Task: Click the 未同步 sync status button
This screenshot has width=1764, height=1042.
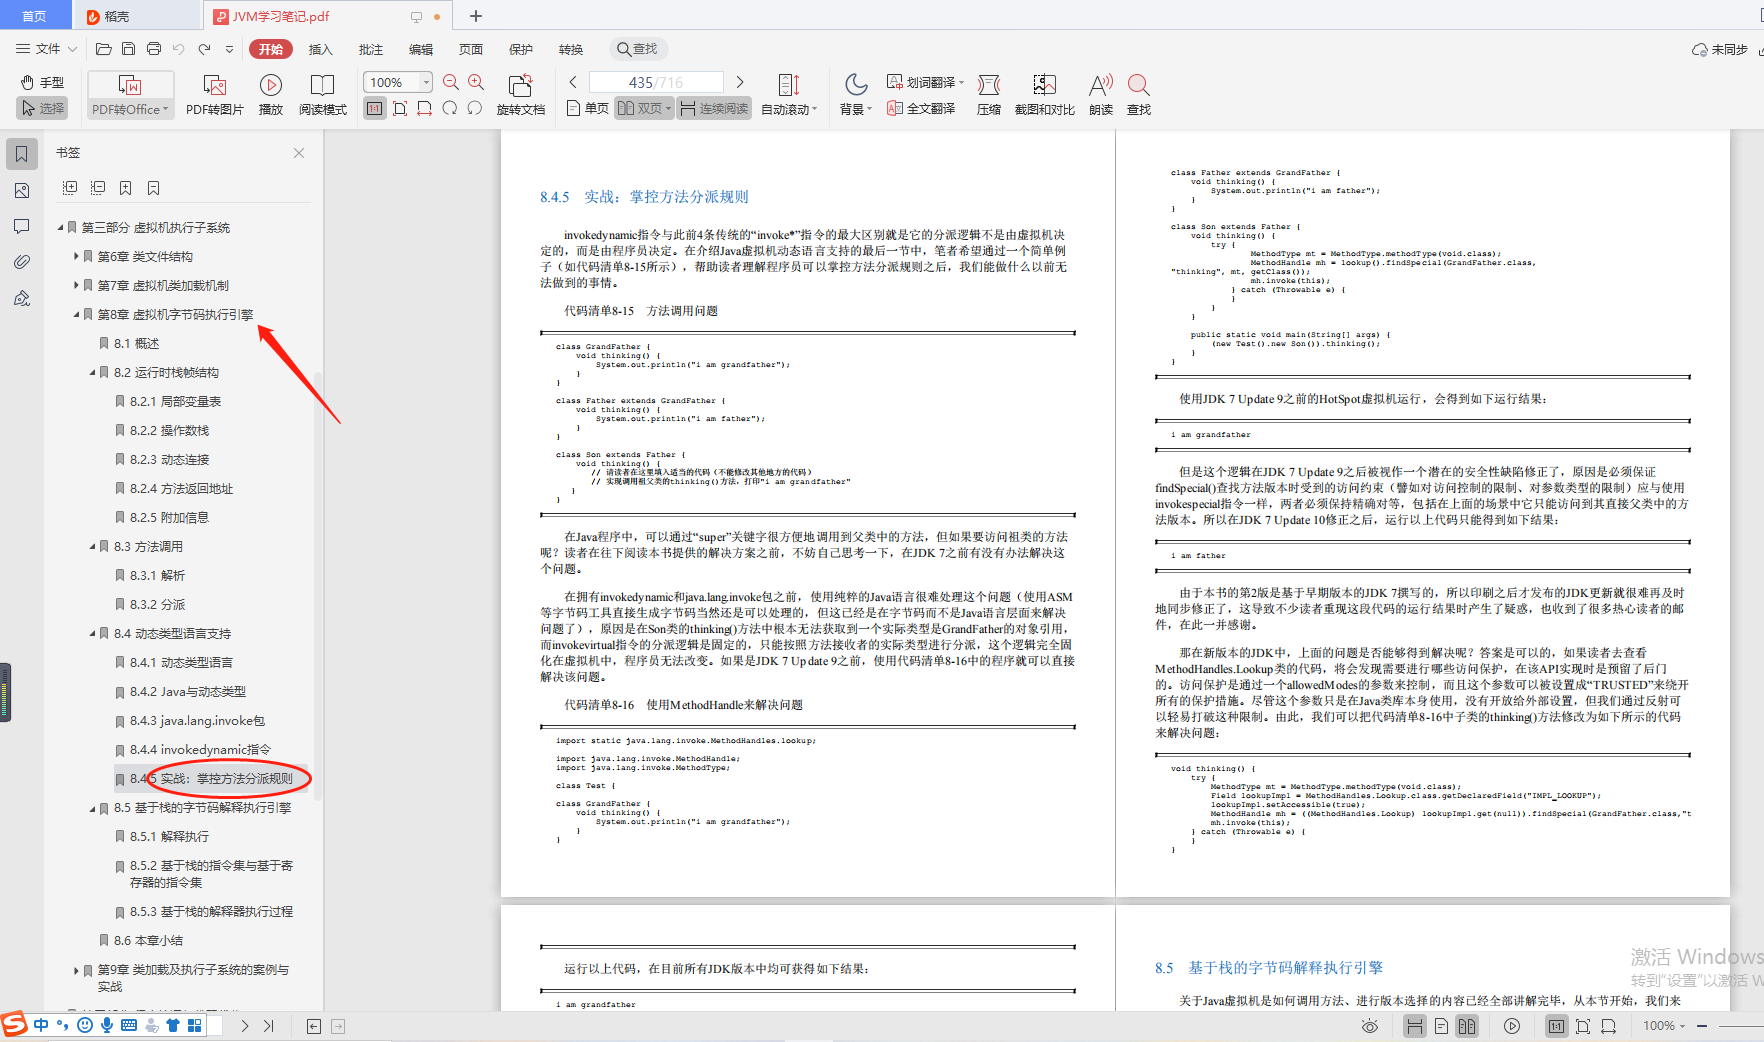Action: click(1720, 49)
